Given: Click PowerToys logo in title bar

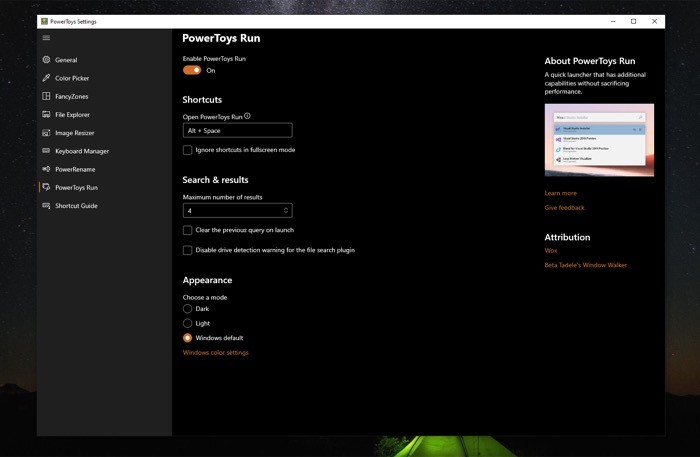Looking at the screenshot, I should point(44,21).
